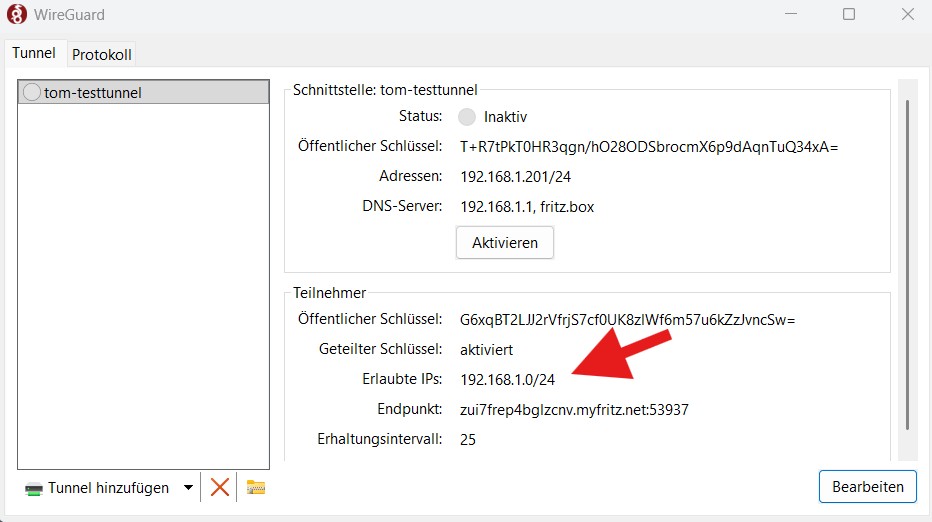This screenshot has height=522, width=932.
Task: Maximize the WireGuard window
Action: click(x=849, y=14)
